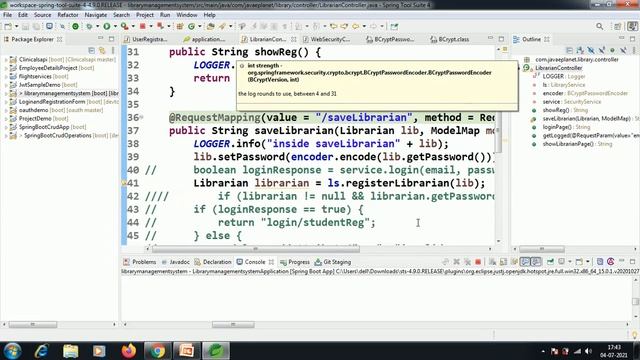Viewport: 640px width, 360px height.
Task: Click the Search magnifier icon at top right
Action: pos(600,27)
